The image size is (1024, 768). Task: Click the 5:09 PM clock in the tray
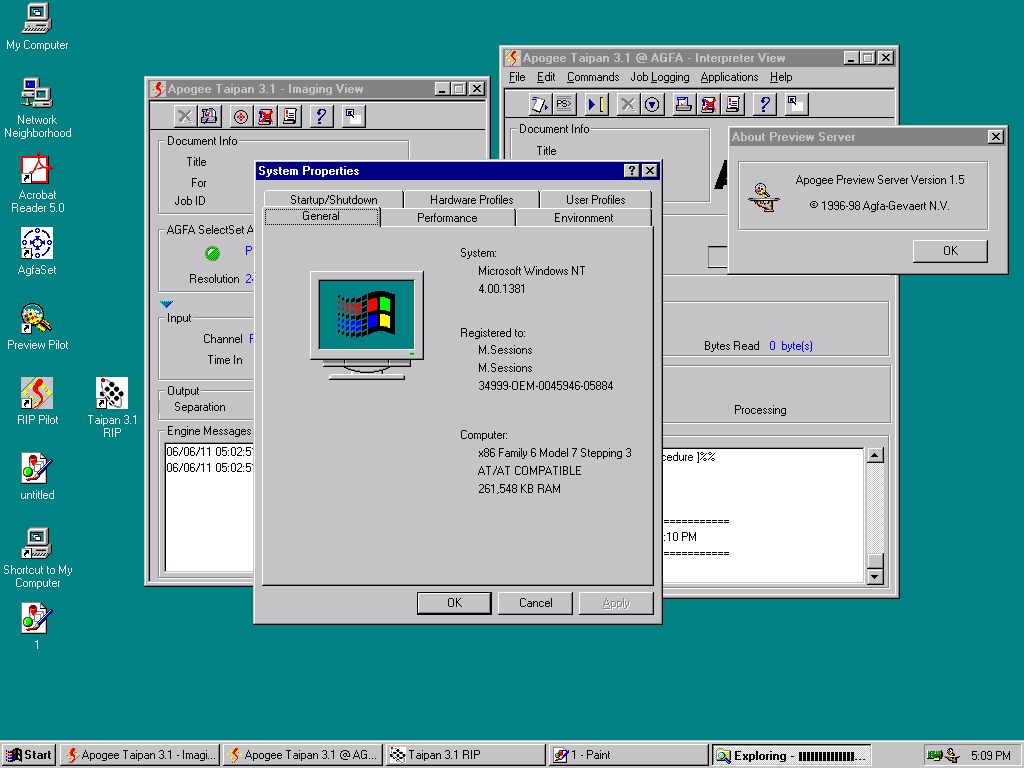click(x=990, y=756)
